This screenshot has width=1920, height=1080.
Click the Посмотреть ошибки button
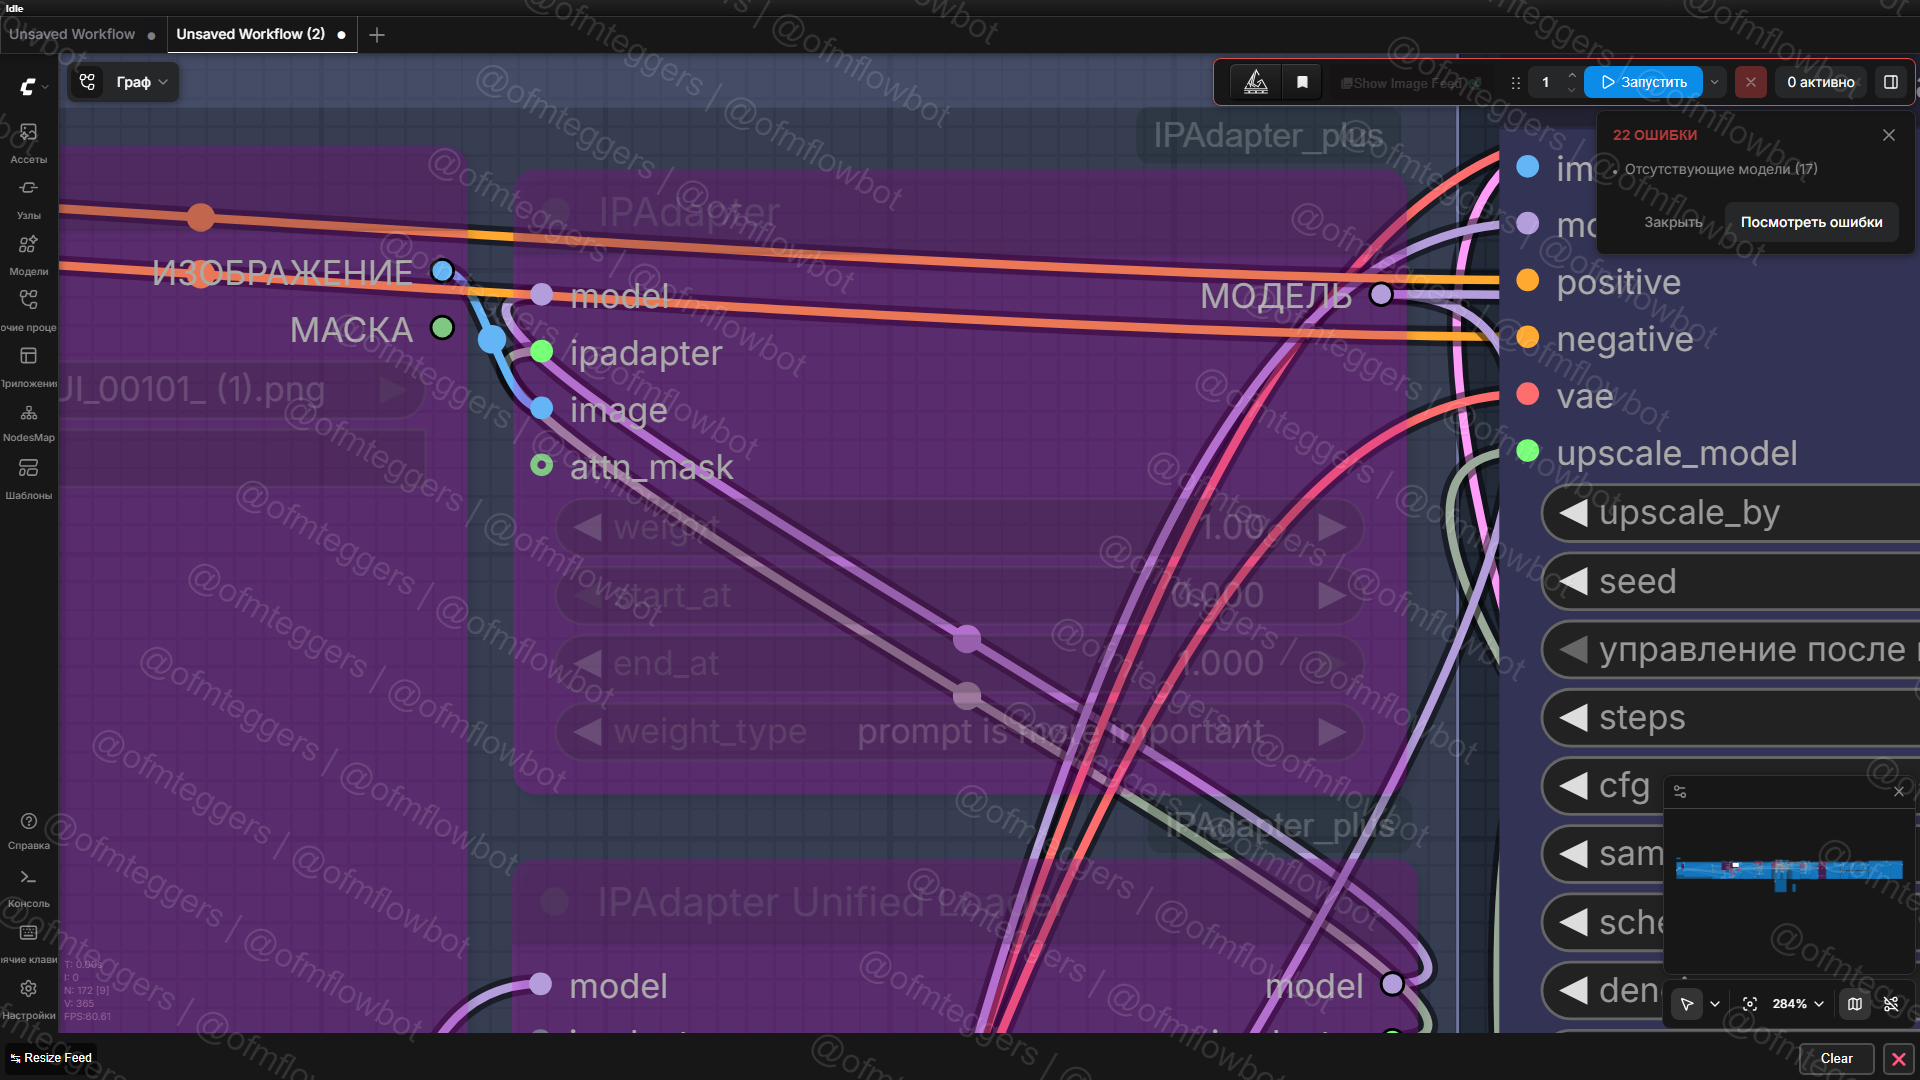point(1811,222)
